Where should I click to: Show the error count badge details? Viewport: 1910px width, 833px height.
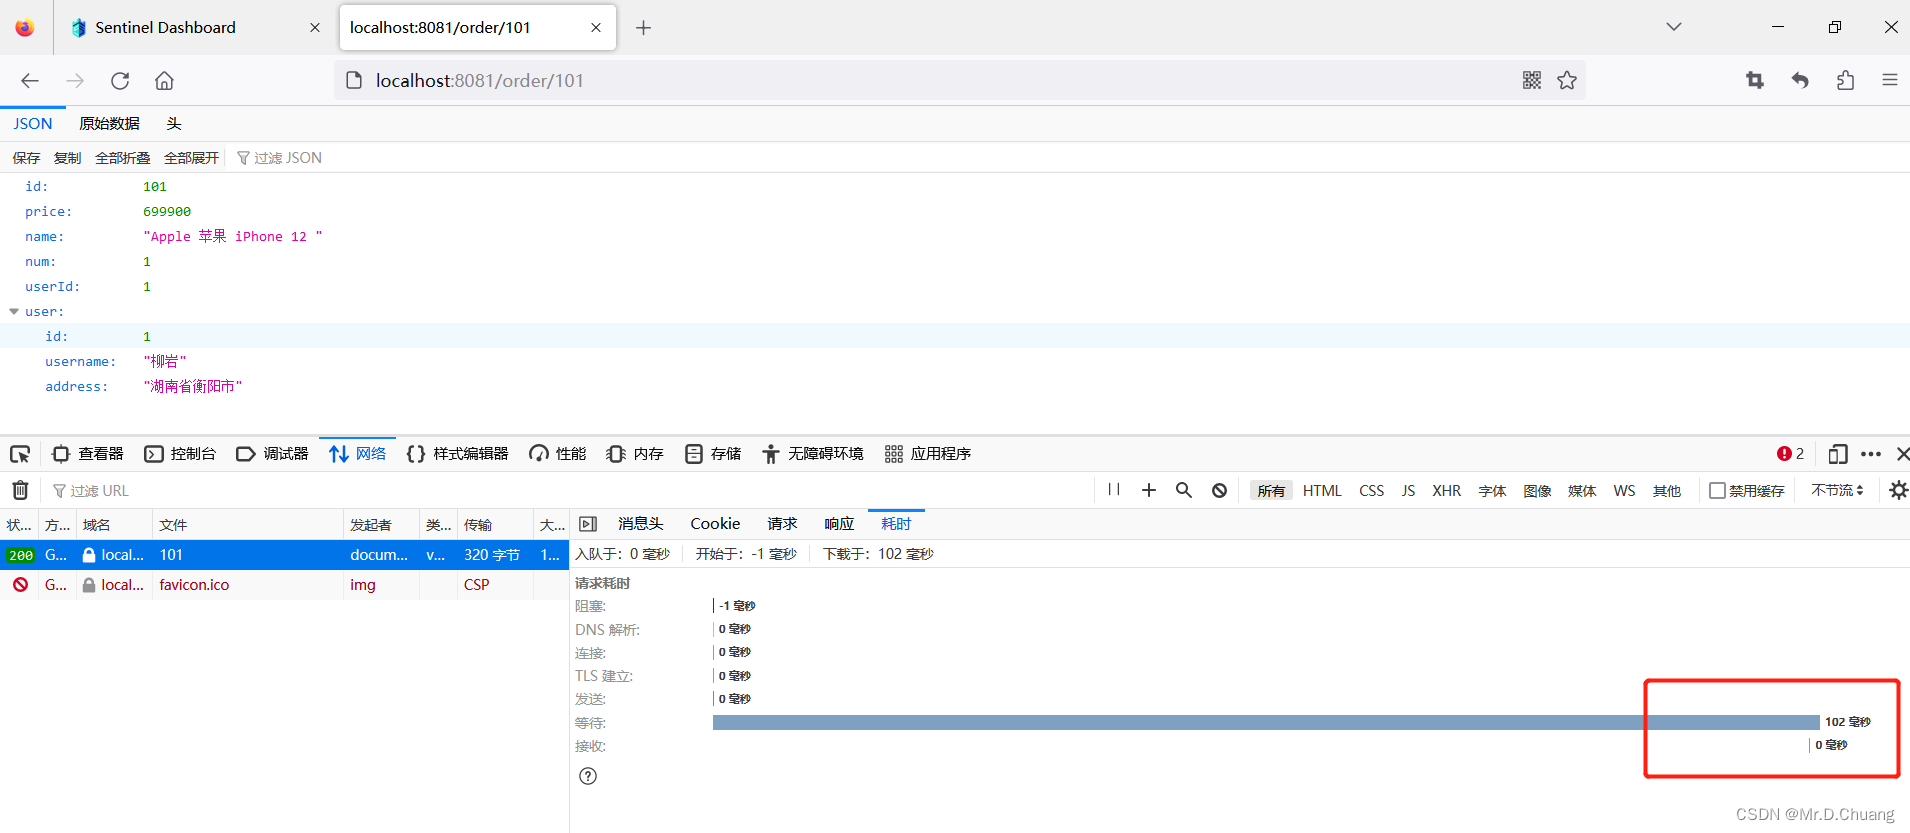(x=1790, y=454)
